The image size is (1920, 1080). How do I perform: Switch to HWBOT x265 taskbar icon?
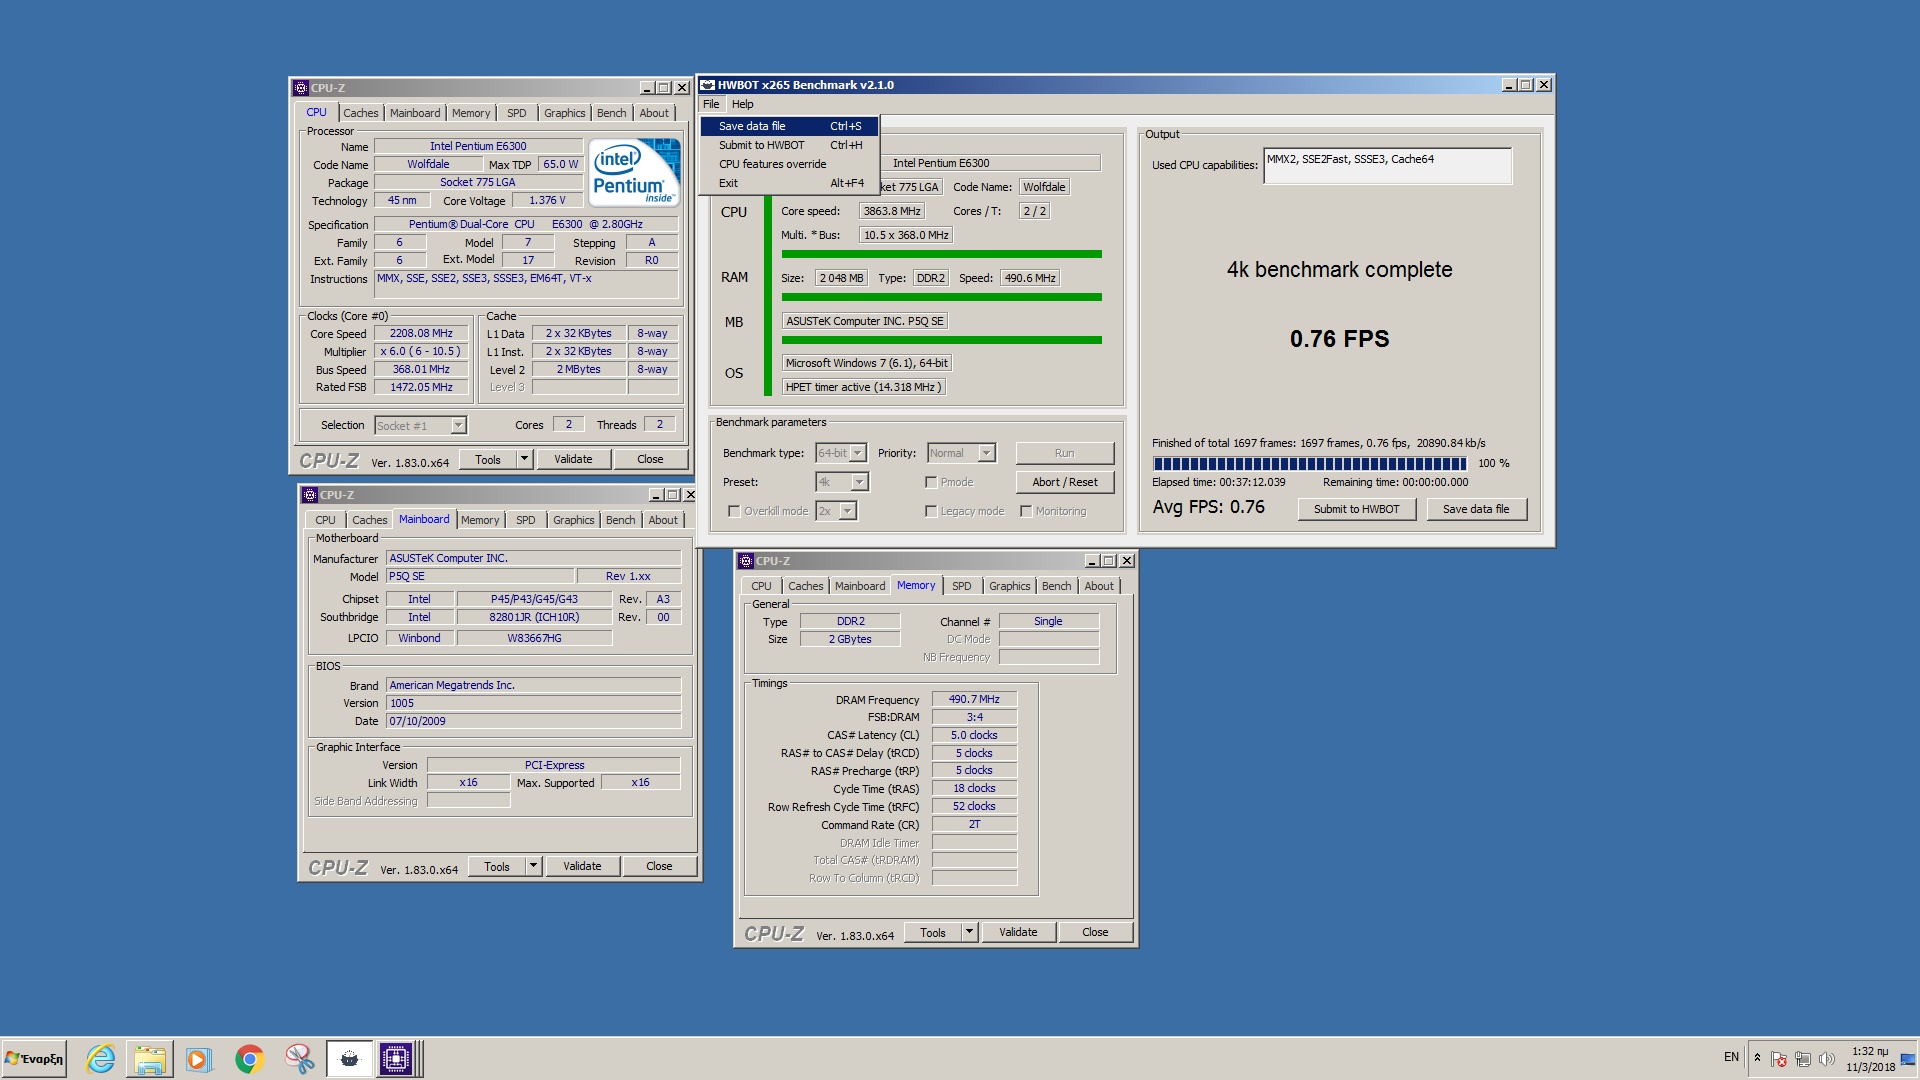click(x=349, y=1059)
